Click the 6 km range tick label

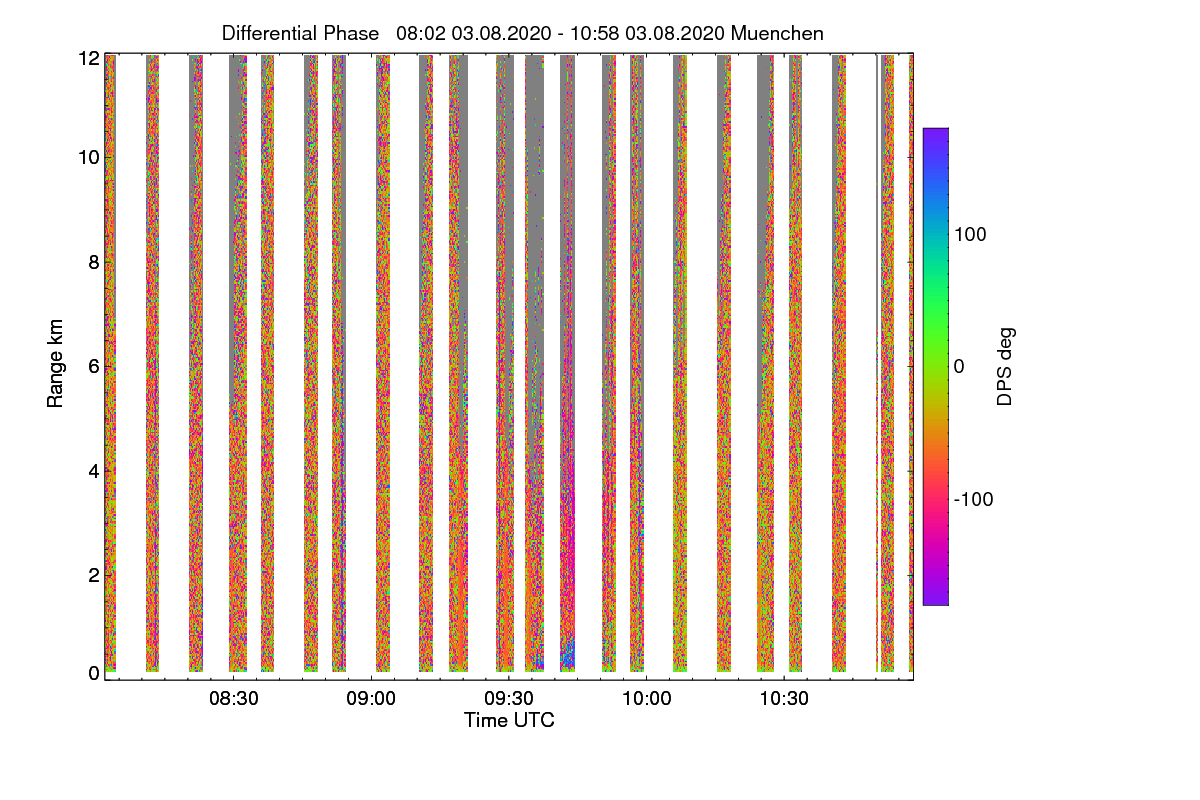click(x=94, y=366)
